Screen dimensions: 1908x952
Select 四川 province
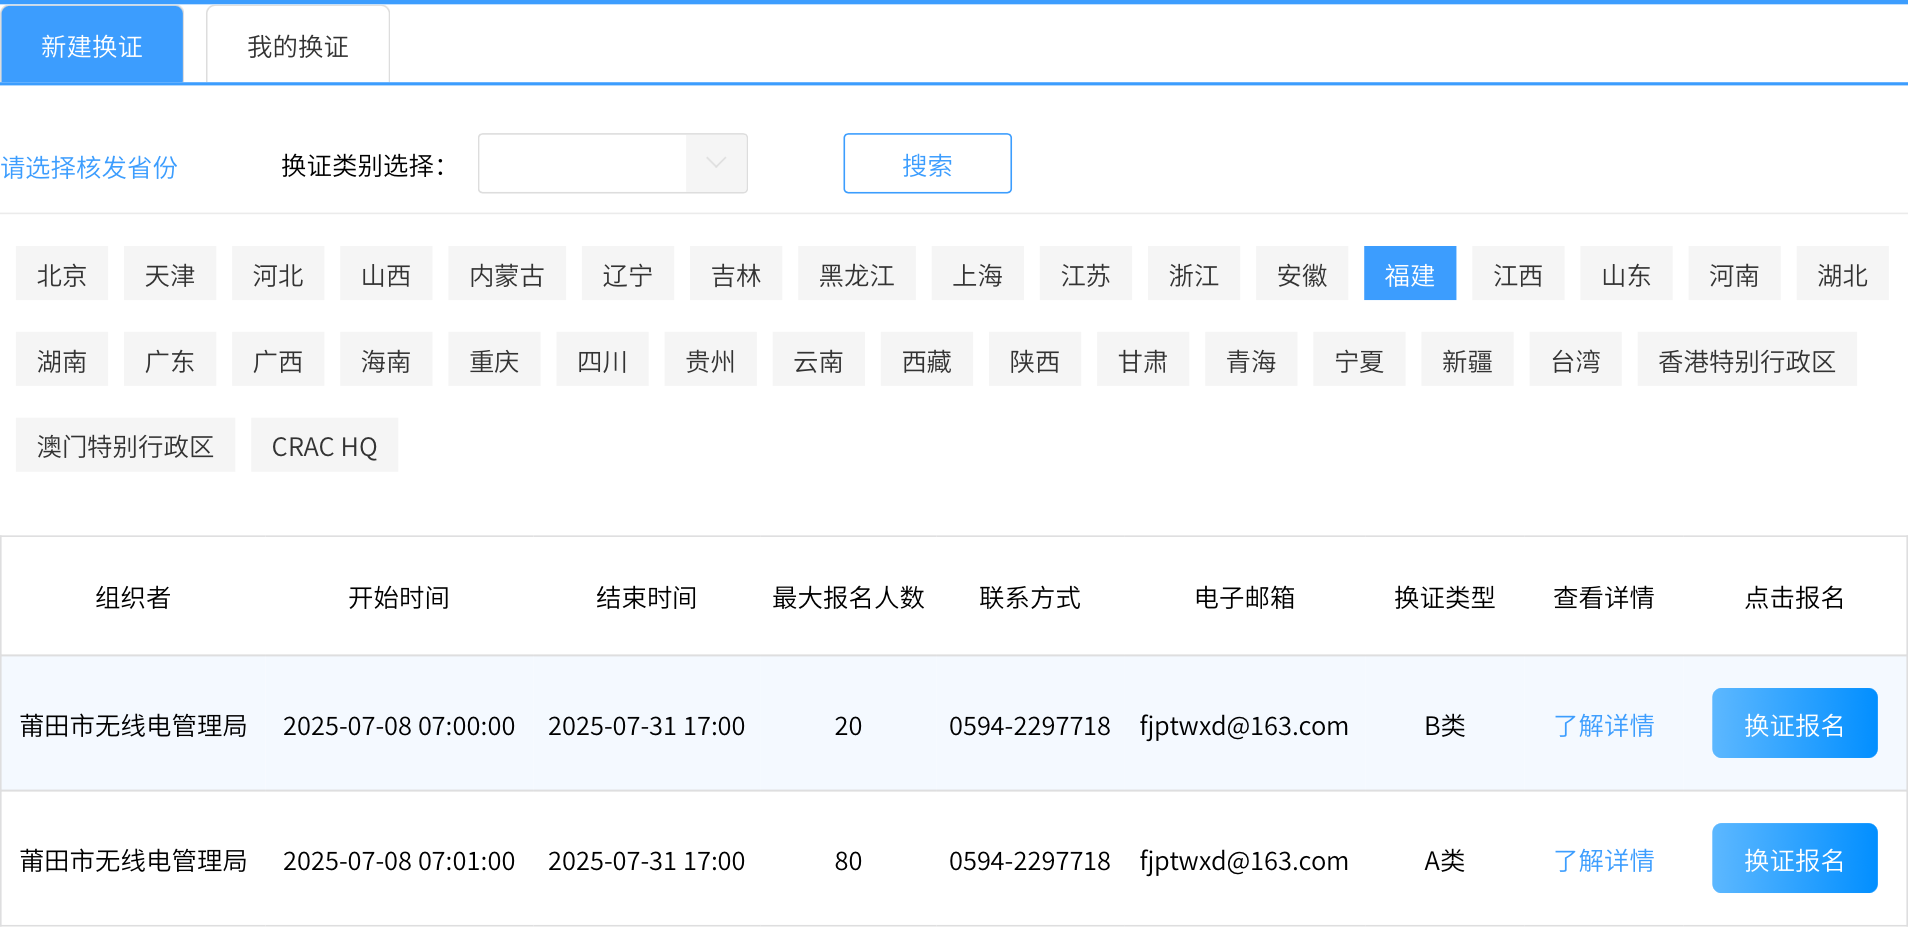point(603,359)
